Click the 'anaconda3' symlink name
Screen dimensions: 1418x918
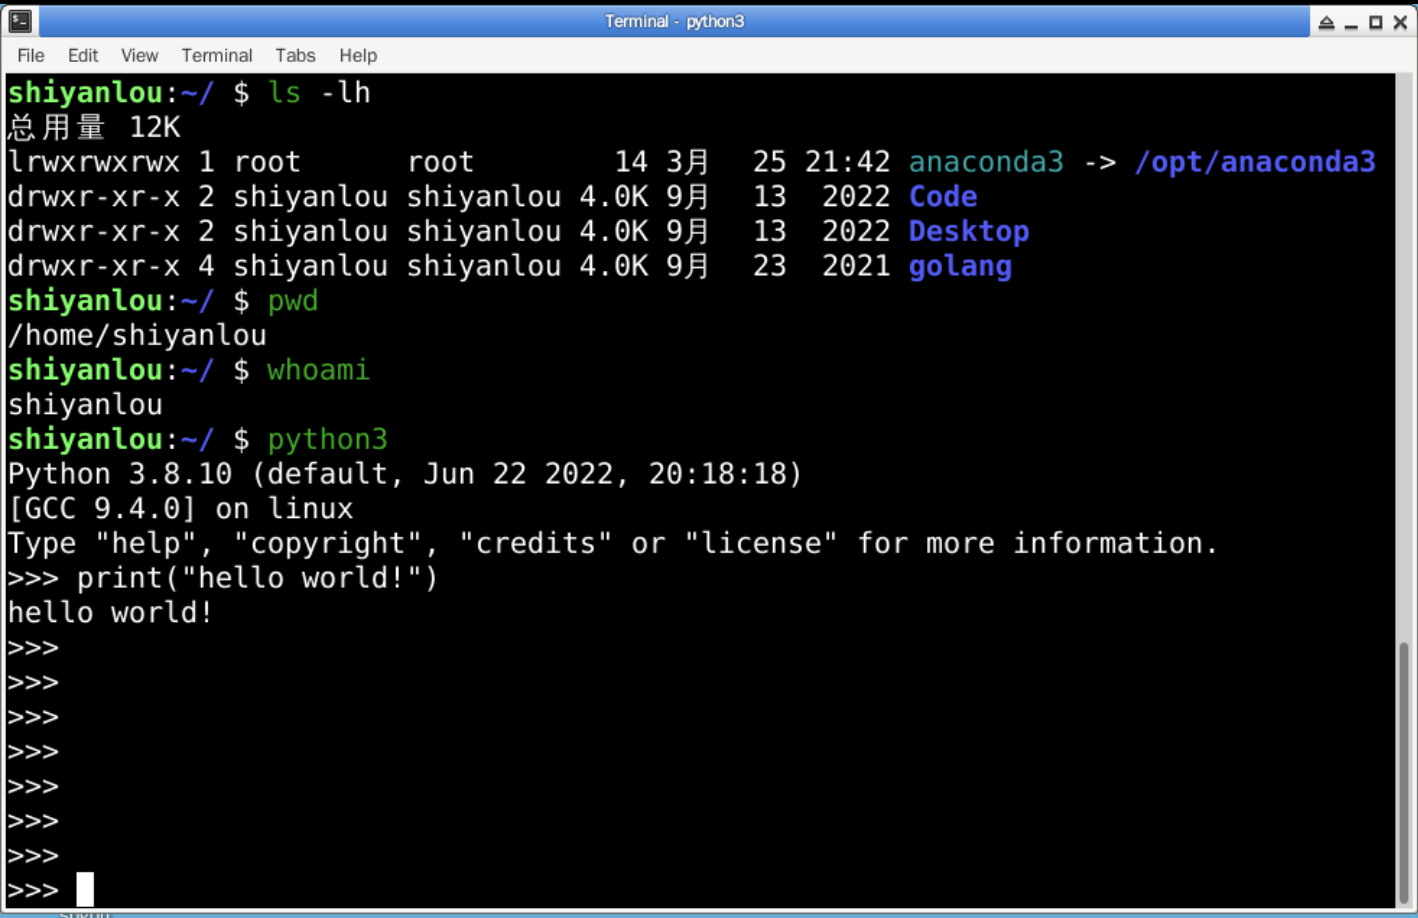[x=986, y=162]
